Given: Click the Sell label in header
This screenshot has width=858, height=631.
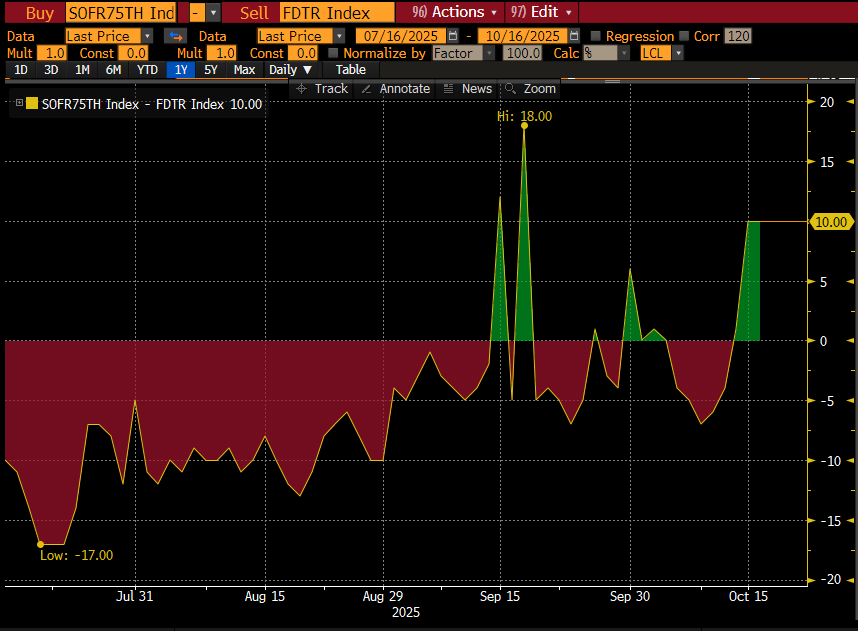Looking at the screenshot, I should tap(254, 13).
